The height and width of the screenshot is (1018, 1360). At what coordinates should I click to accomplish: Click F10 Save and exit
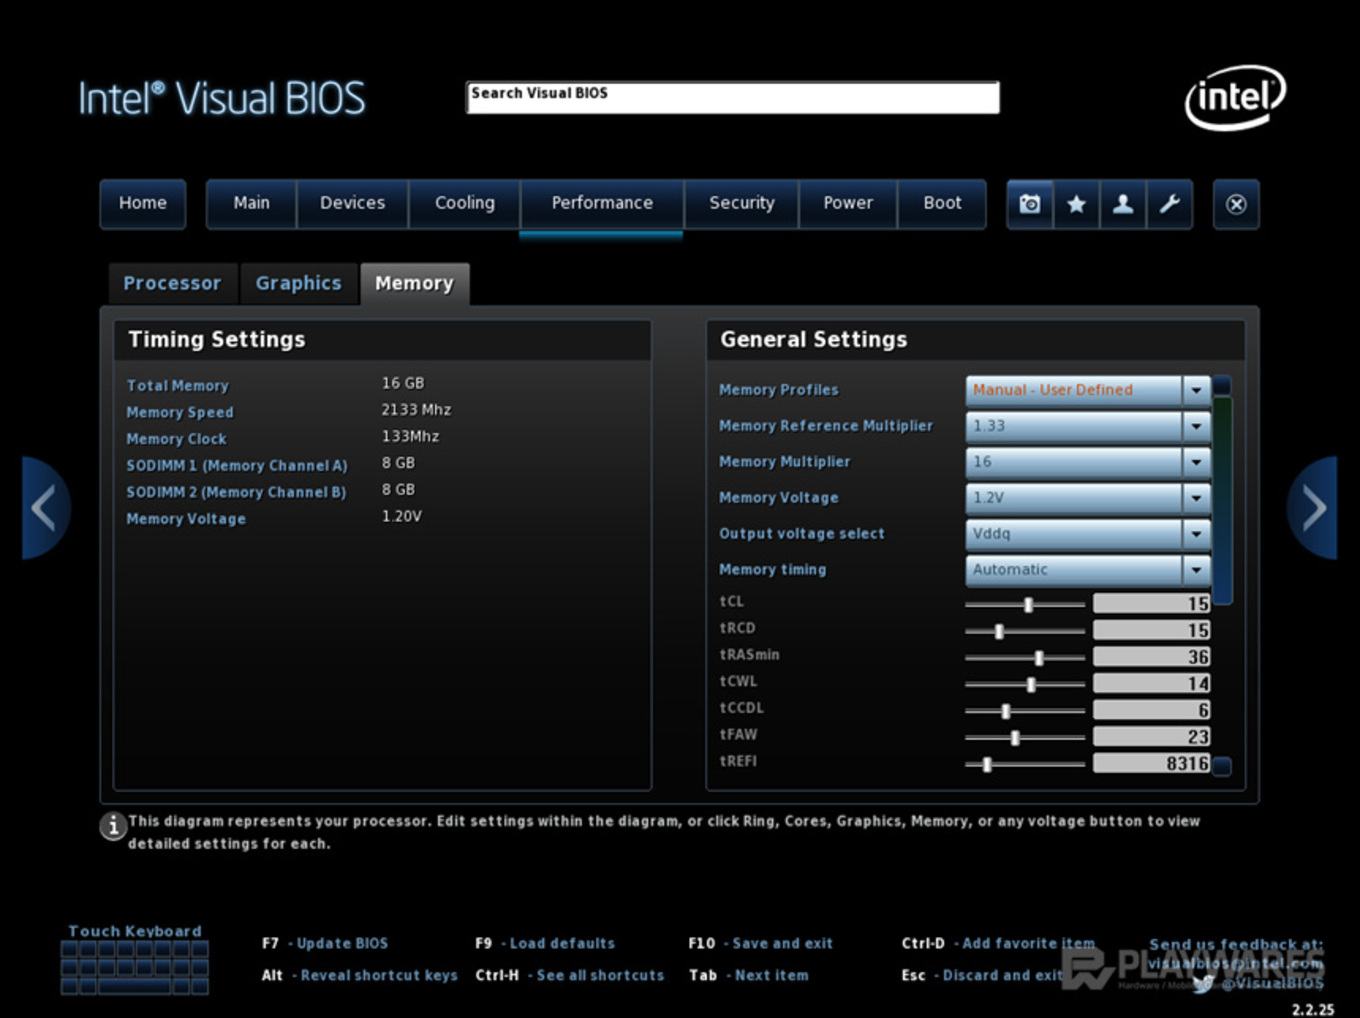(760, 943)
